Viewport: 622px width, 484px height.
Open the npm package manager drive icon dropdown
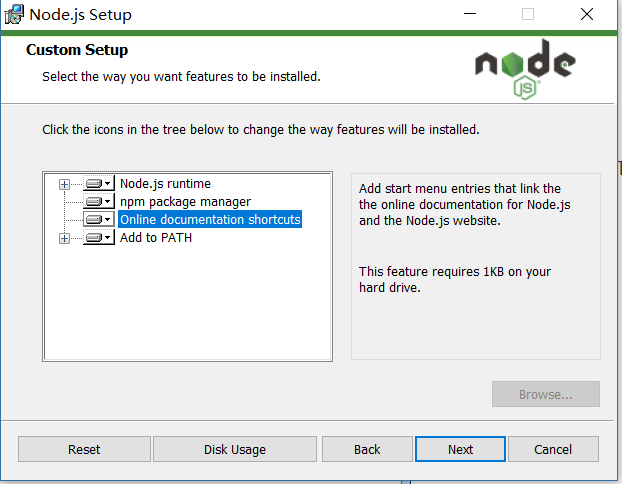point(98,202)
